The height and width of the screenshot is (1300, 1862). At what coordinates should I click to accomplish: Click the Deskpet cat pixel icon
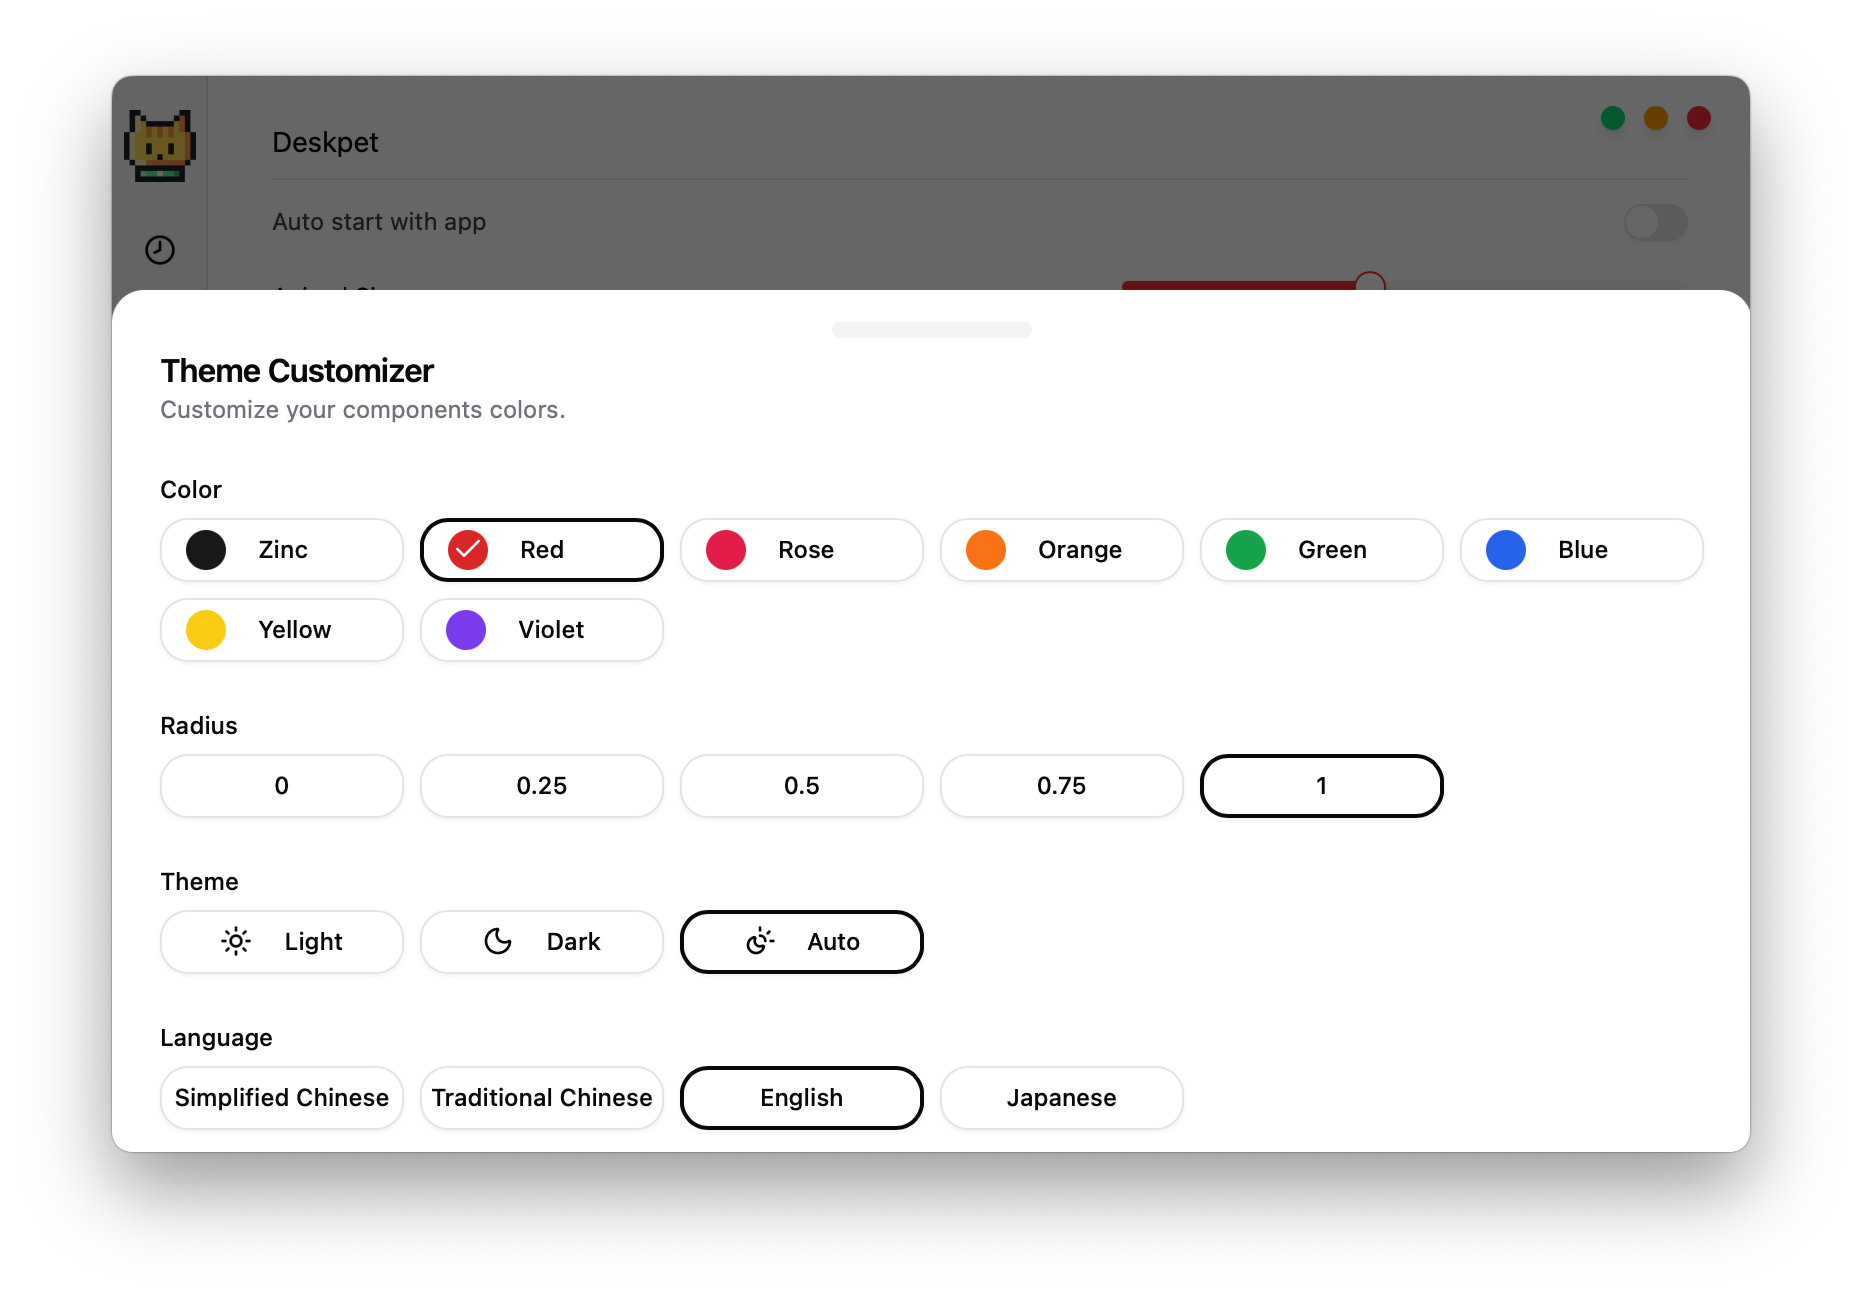click(x=160, y=145)
